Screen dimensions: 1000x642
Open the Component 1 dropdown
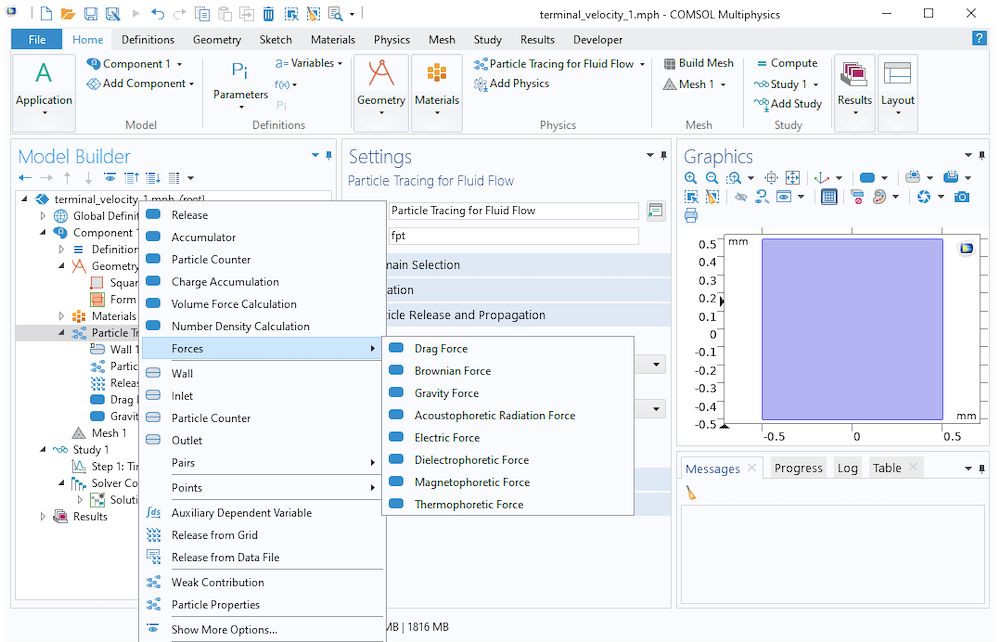point(135,64)
